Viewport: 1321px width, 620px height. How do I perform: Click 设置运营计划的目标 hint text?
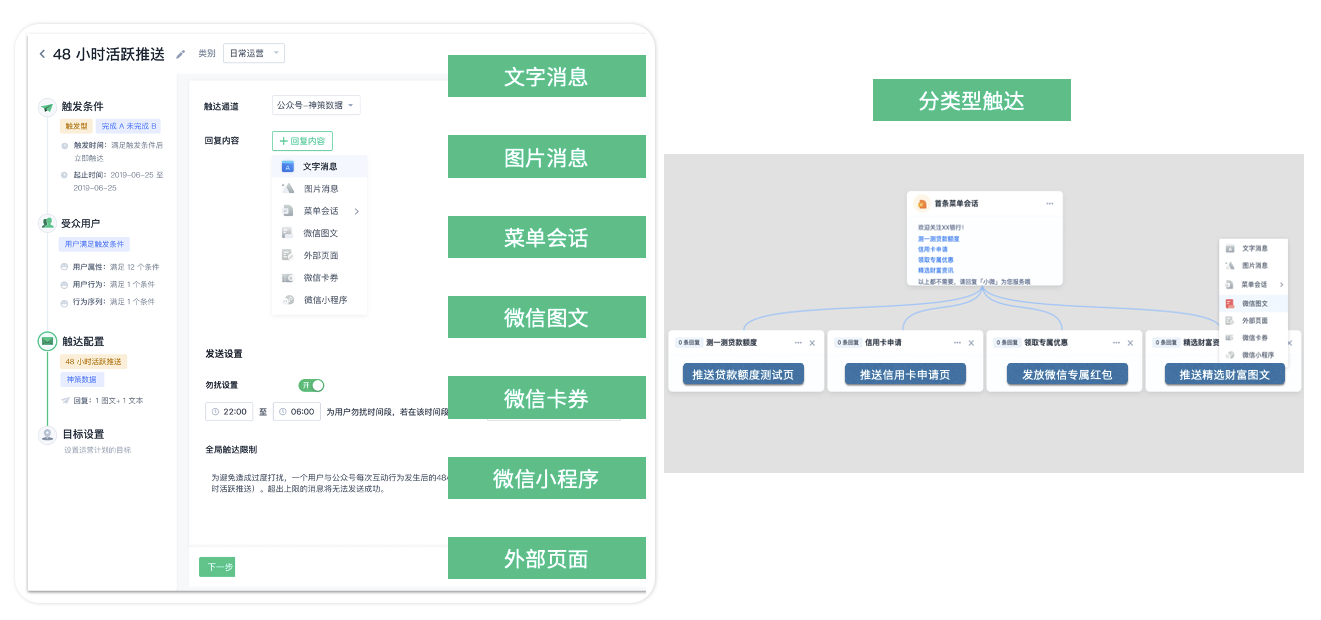pos(97,450)
